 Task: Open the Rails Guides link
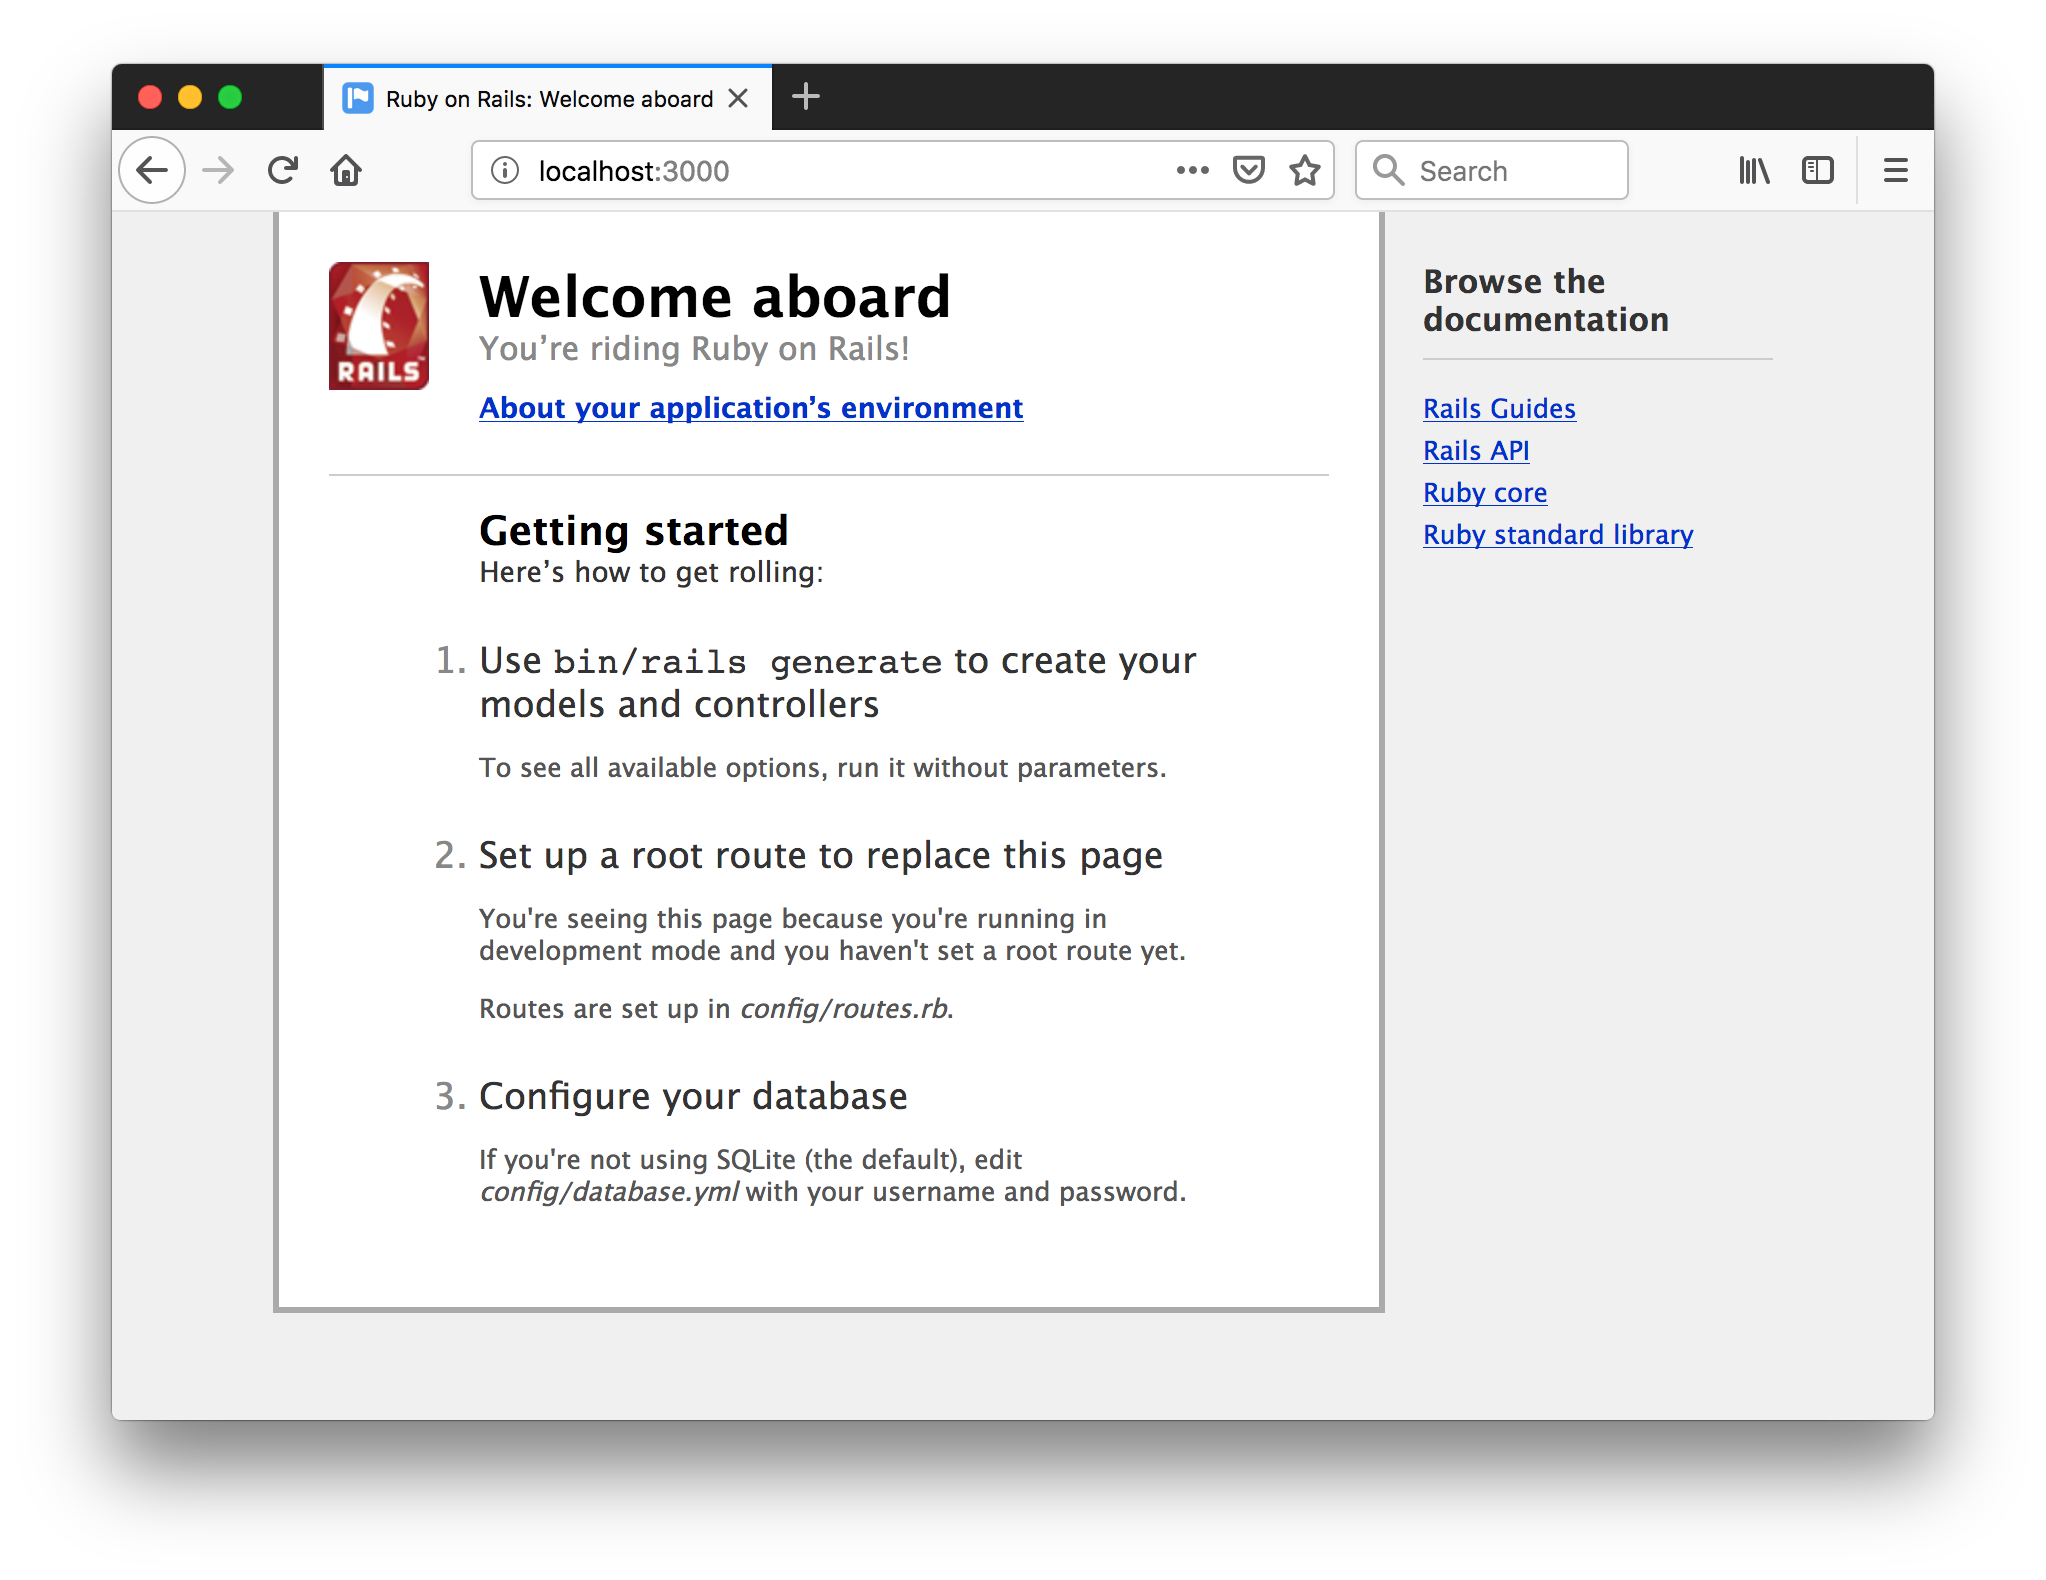tap(1499, 409)
